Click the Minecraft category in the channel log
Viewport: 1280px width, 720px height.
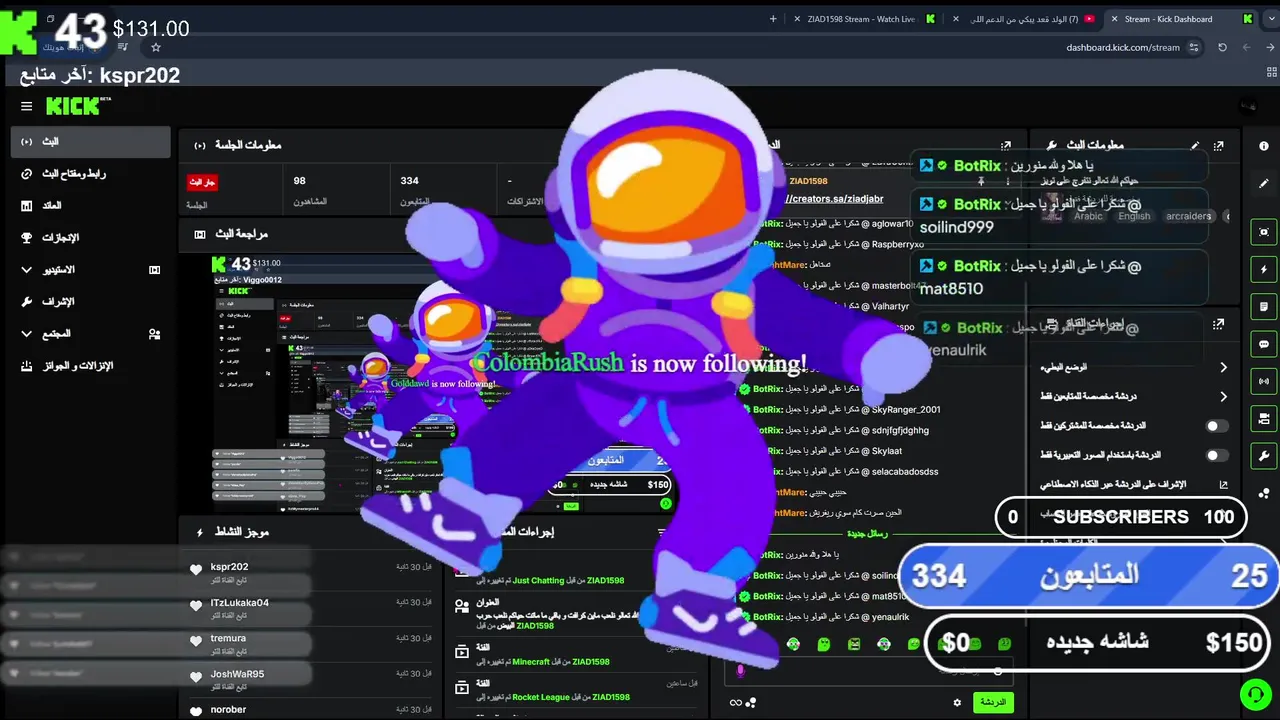pyautogui.click(x=532, y=662)
